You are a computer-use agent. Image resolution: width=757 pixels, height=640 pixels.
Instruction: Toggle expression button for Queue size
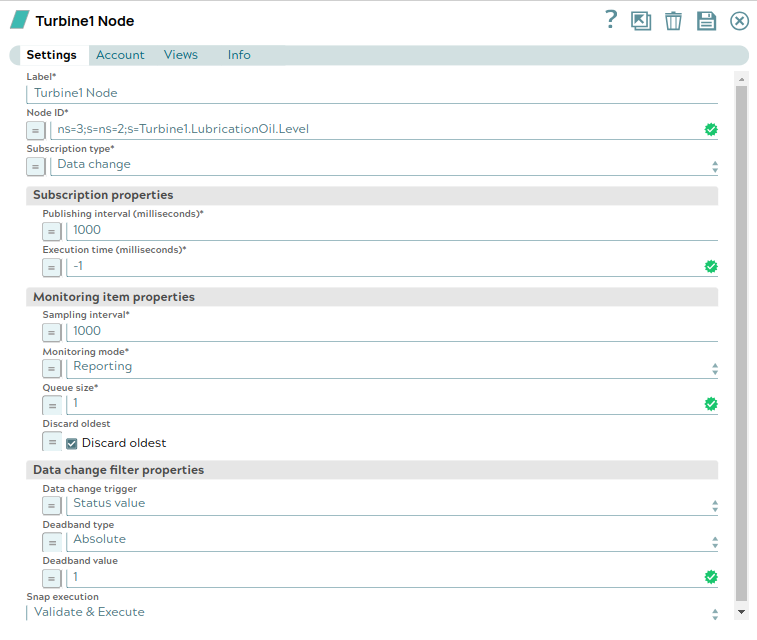51,405
